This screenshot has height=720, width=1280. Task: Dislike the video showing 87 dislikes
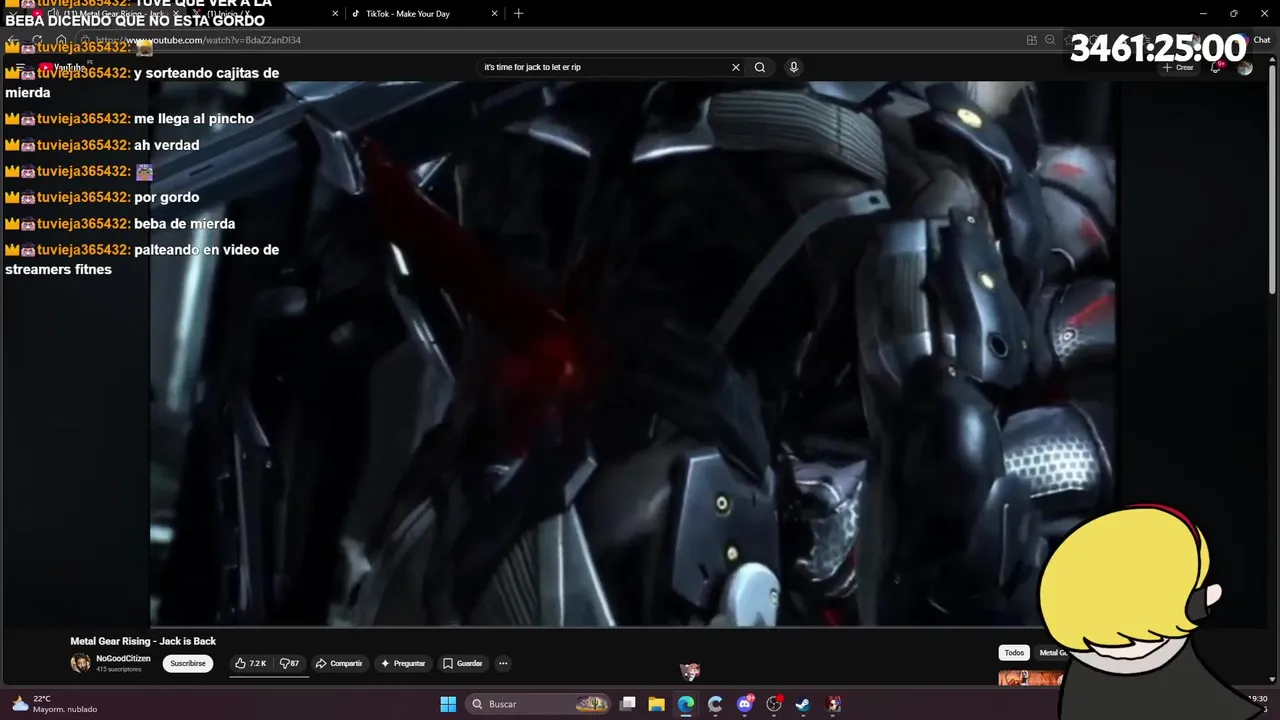click(290, 663)
